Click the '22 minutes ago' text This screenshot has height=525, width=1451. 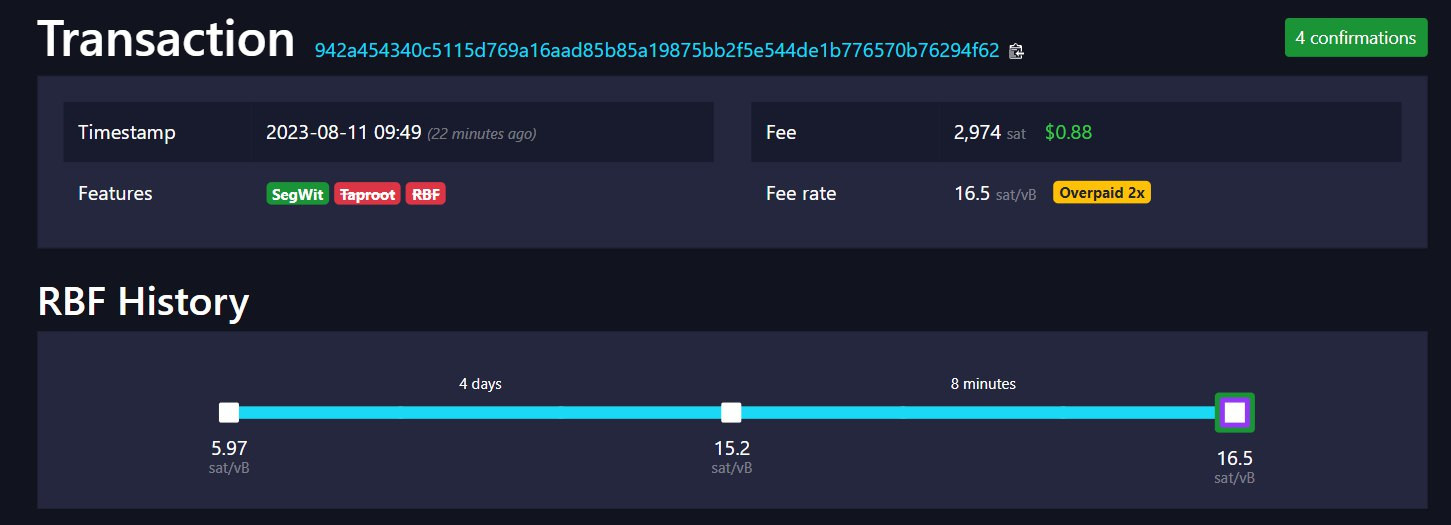[482, 133]
